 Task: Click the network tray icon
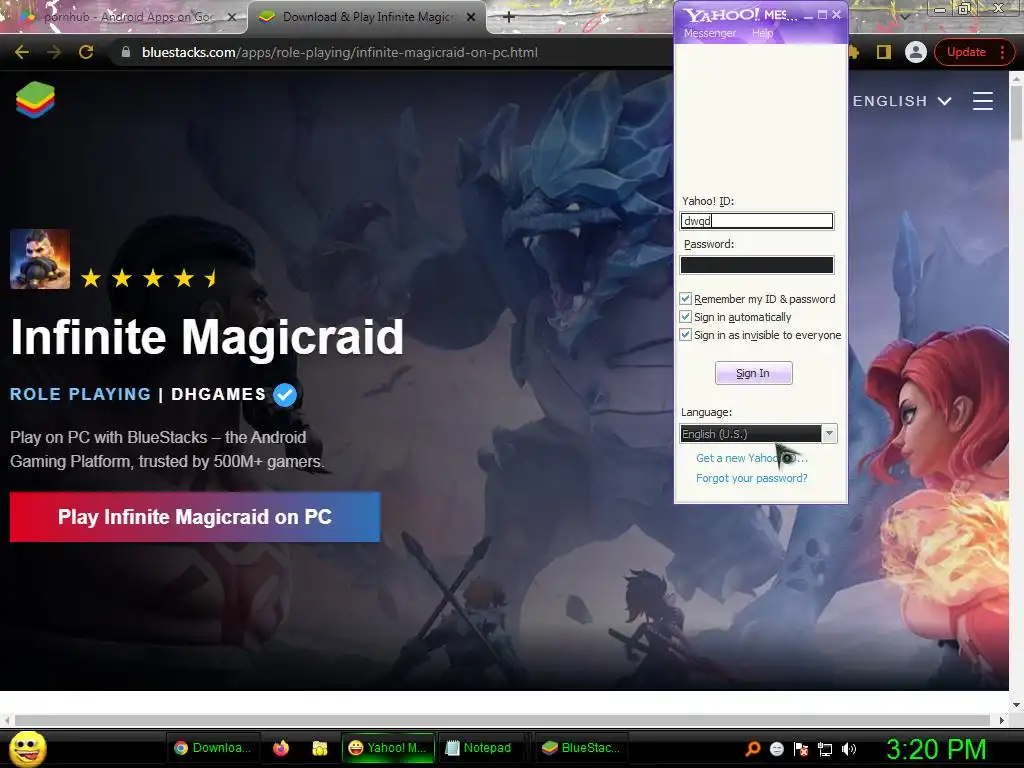[825, 749]
